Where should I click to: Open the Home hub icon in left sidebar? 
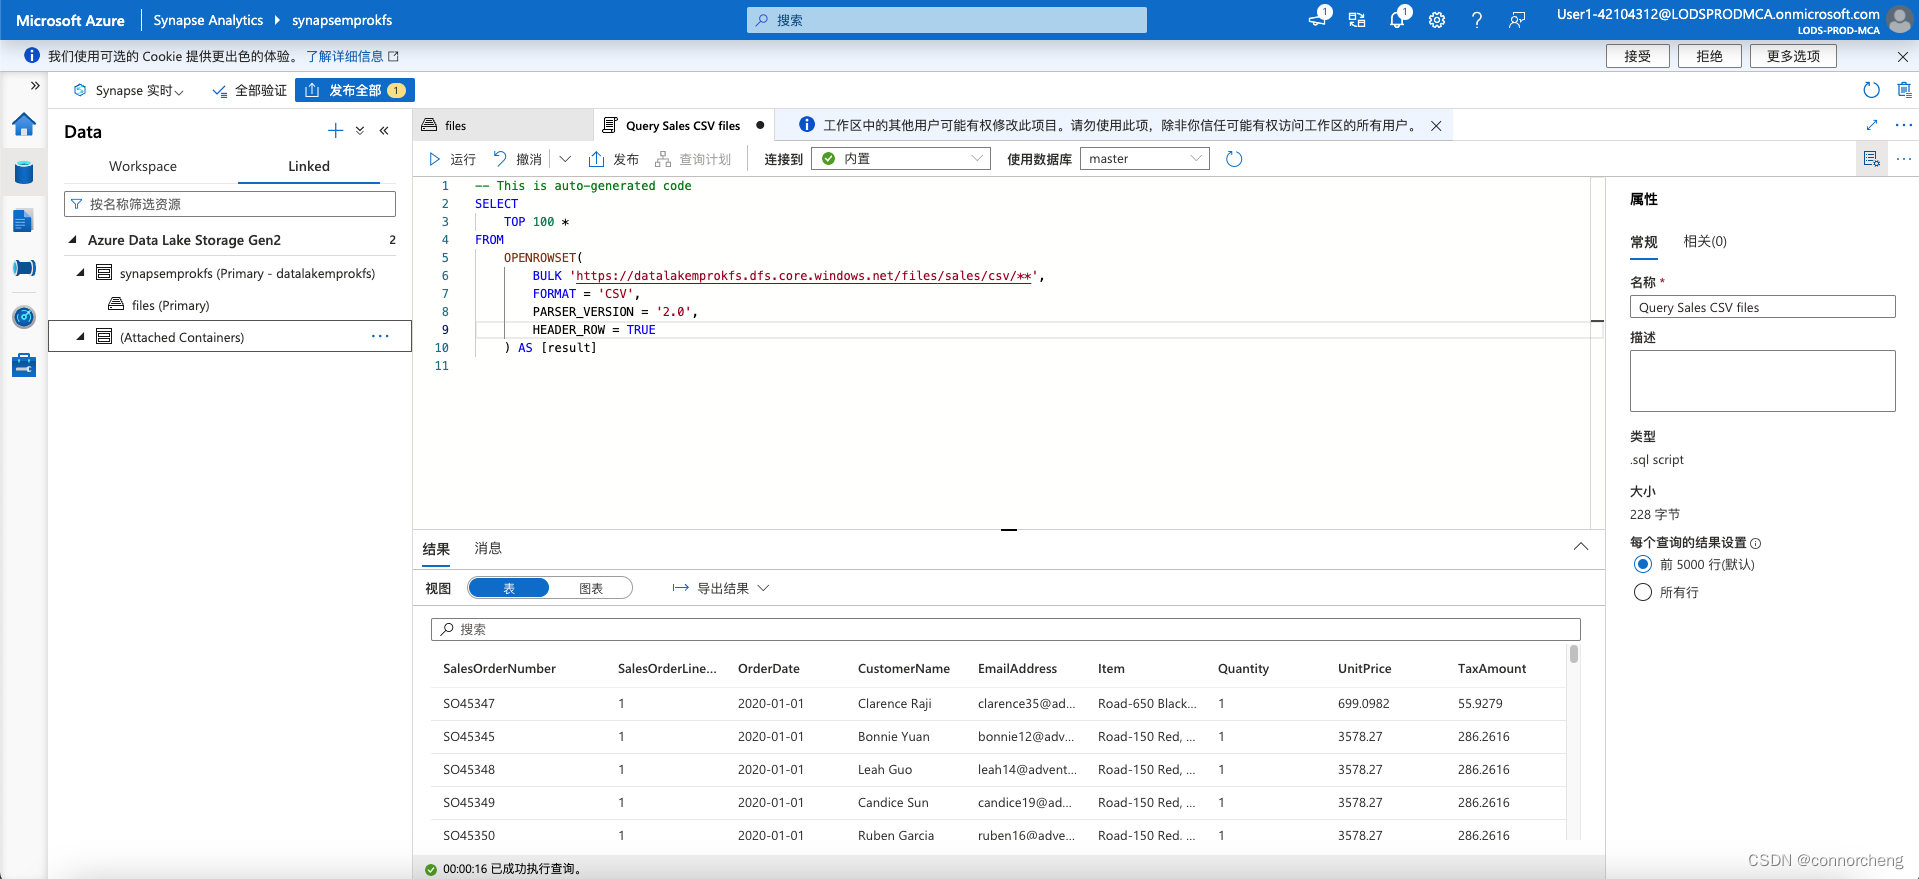tap(24, 125)
